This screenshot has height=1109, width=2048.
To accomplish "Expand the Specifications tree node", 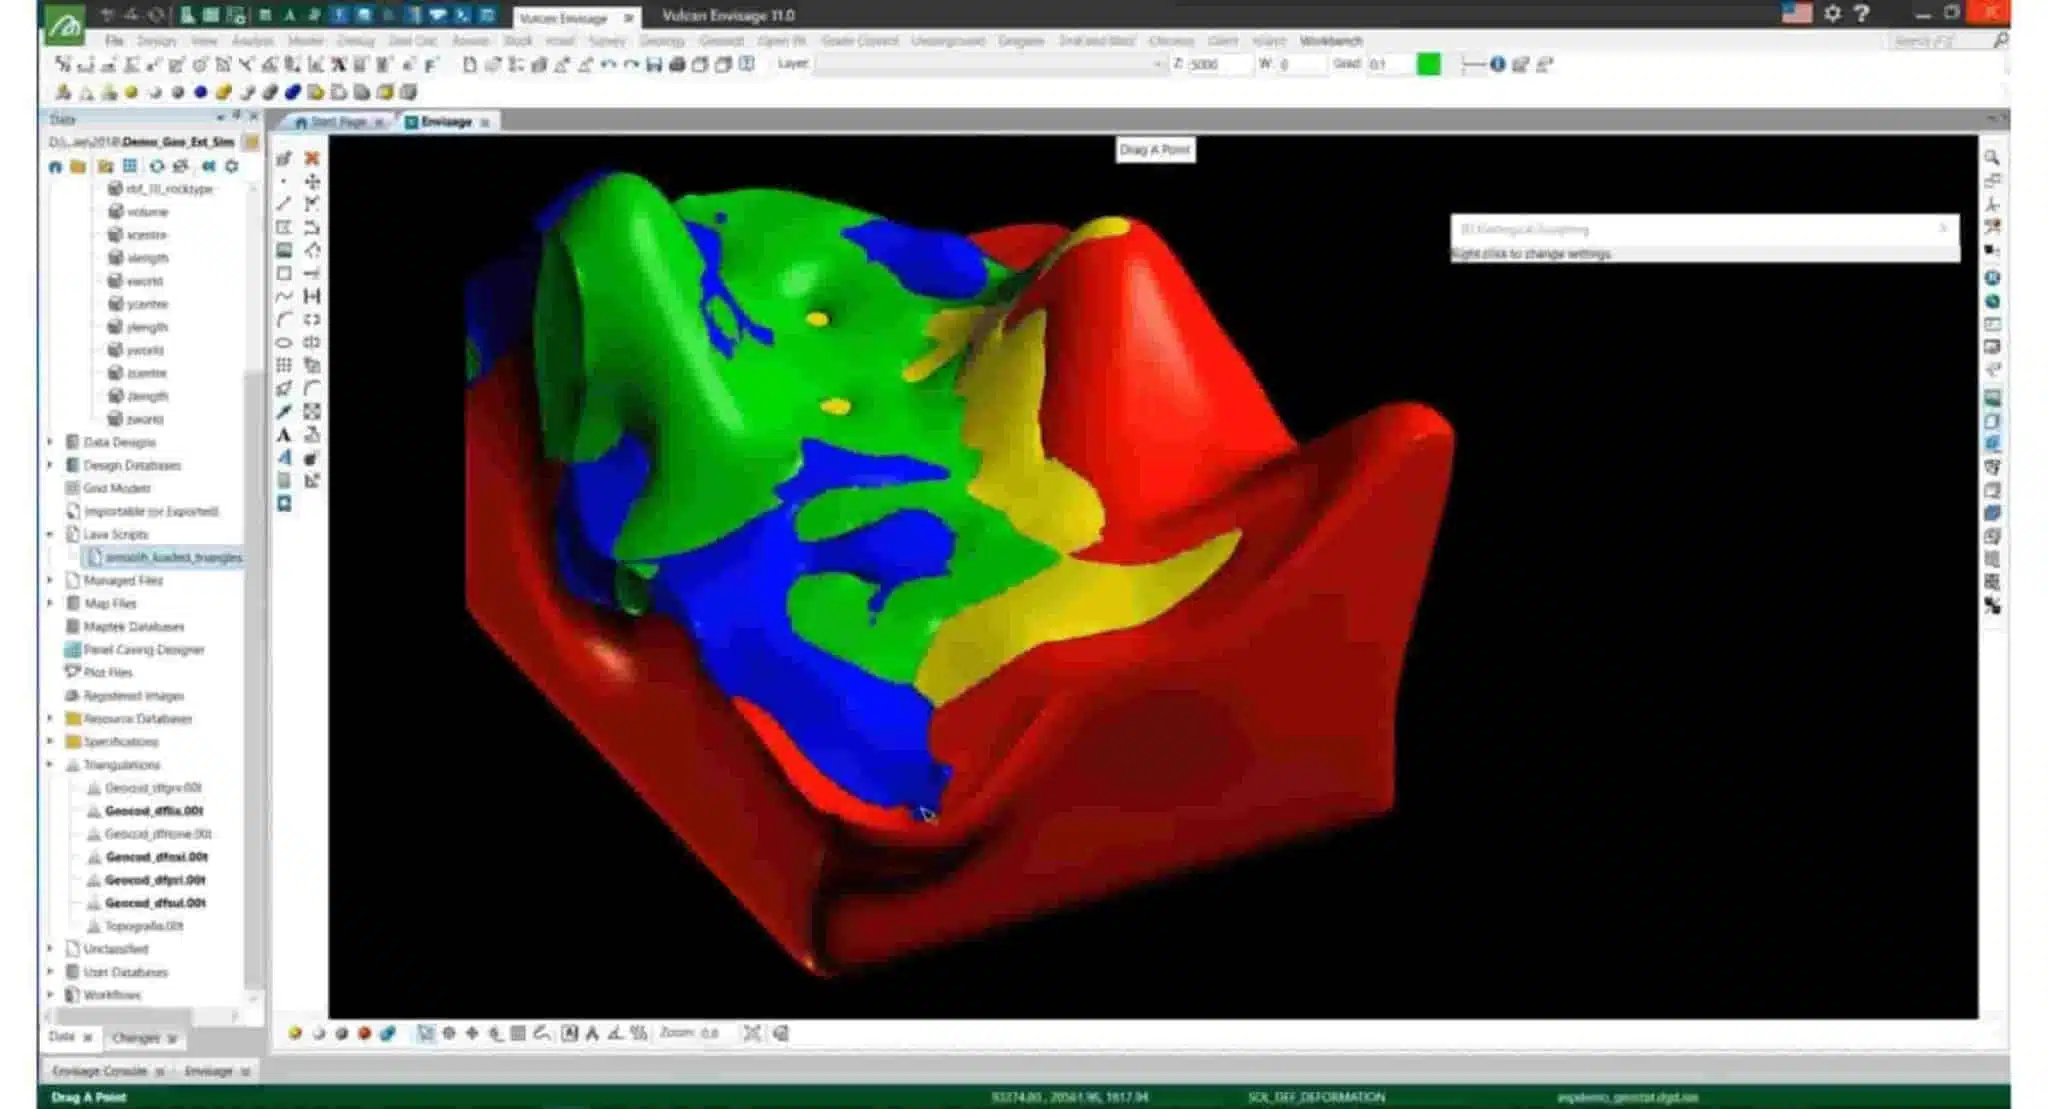I will pyautogui.click(x=50, y=741).
